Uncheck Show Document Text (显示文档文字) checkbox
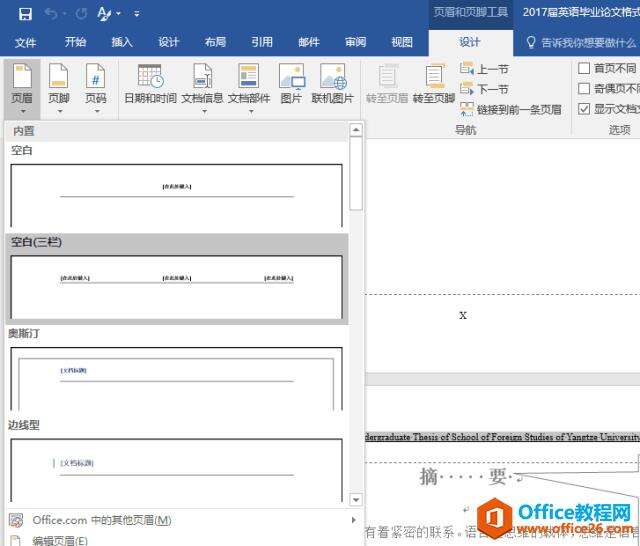The image size is (640, 546). coord(584,109)
